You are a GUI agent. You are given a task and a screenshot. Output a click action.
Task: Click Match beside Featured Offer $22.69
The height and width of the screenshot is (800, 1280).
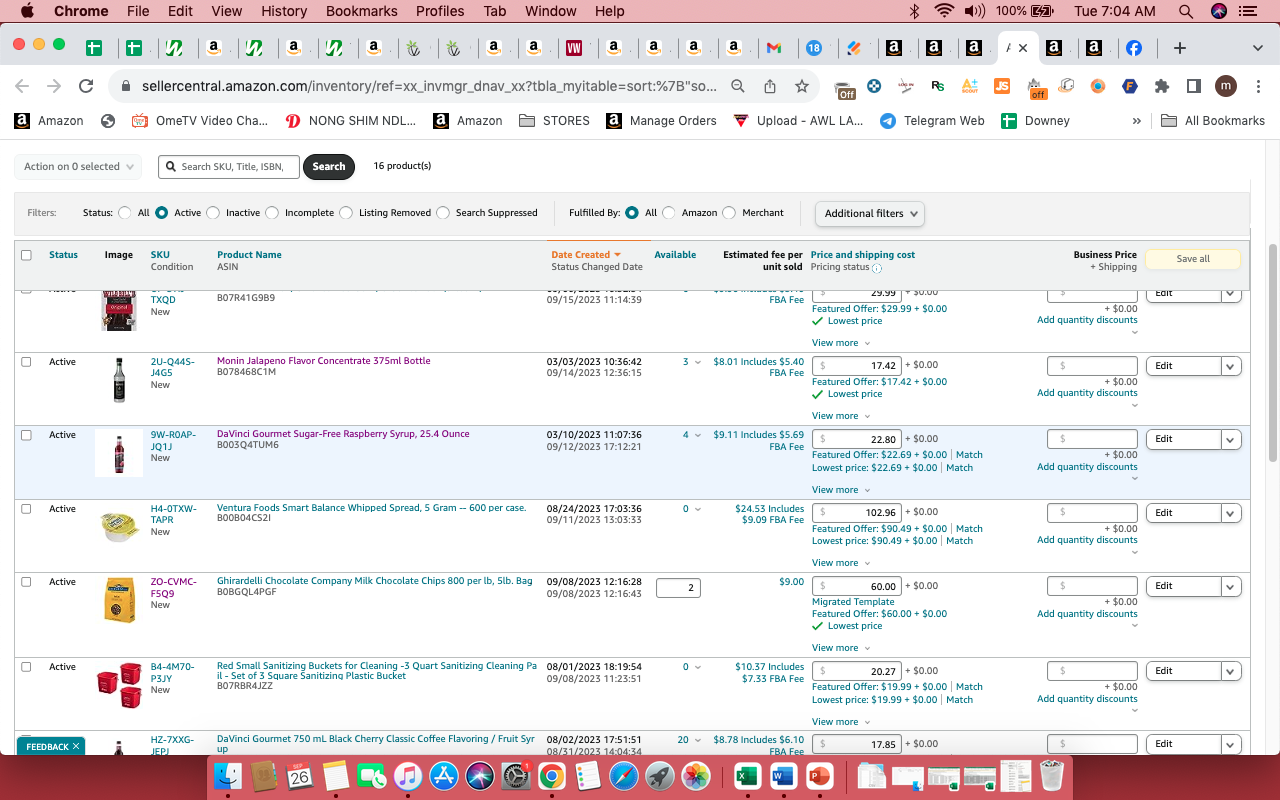(969, 455)
